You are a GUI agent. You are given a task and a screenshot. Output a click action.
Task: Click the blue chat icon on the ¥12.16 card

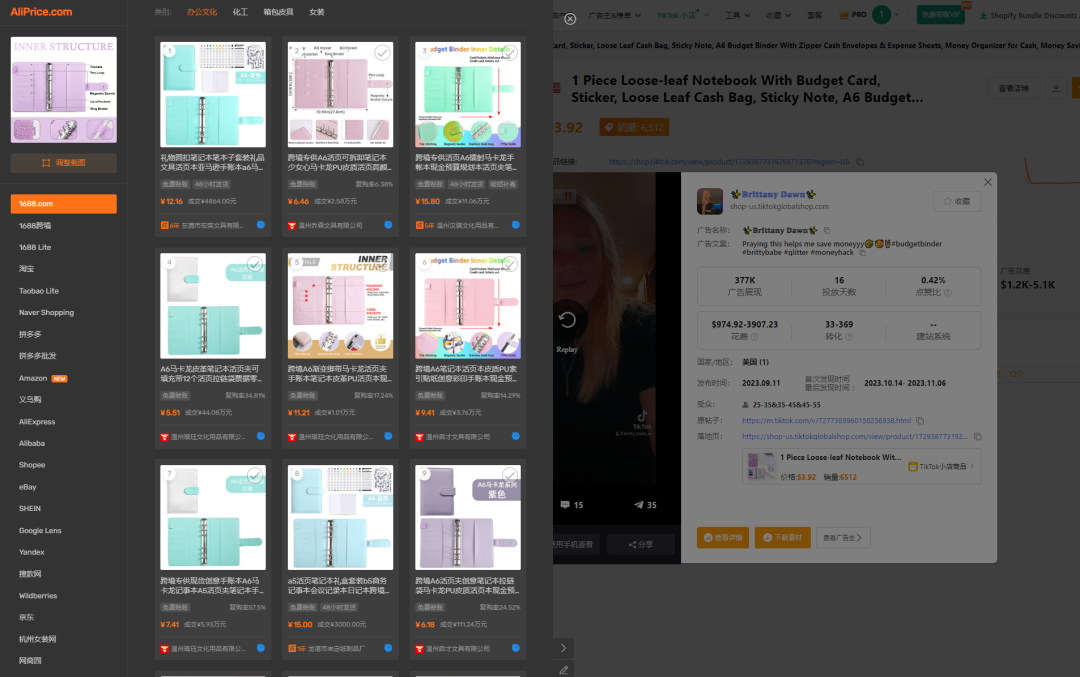pyautogui.click(x=261, y=225)
